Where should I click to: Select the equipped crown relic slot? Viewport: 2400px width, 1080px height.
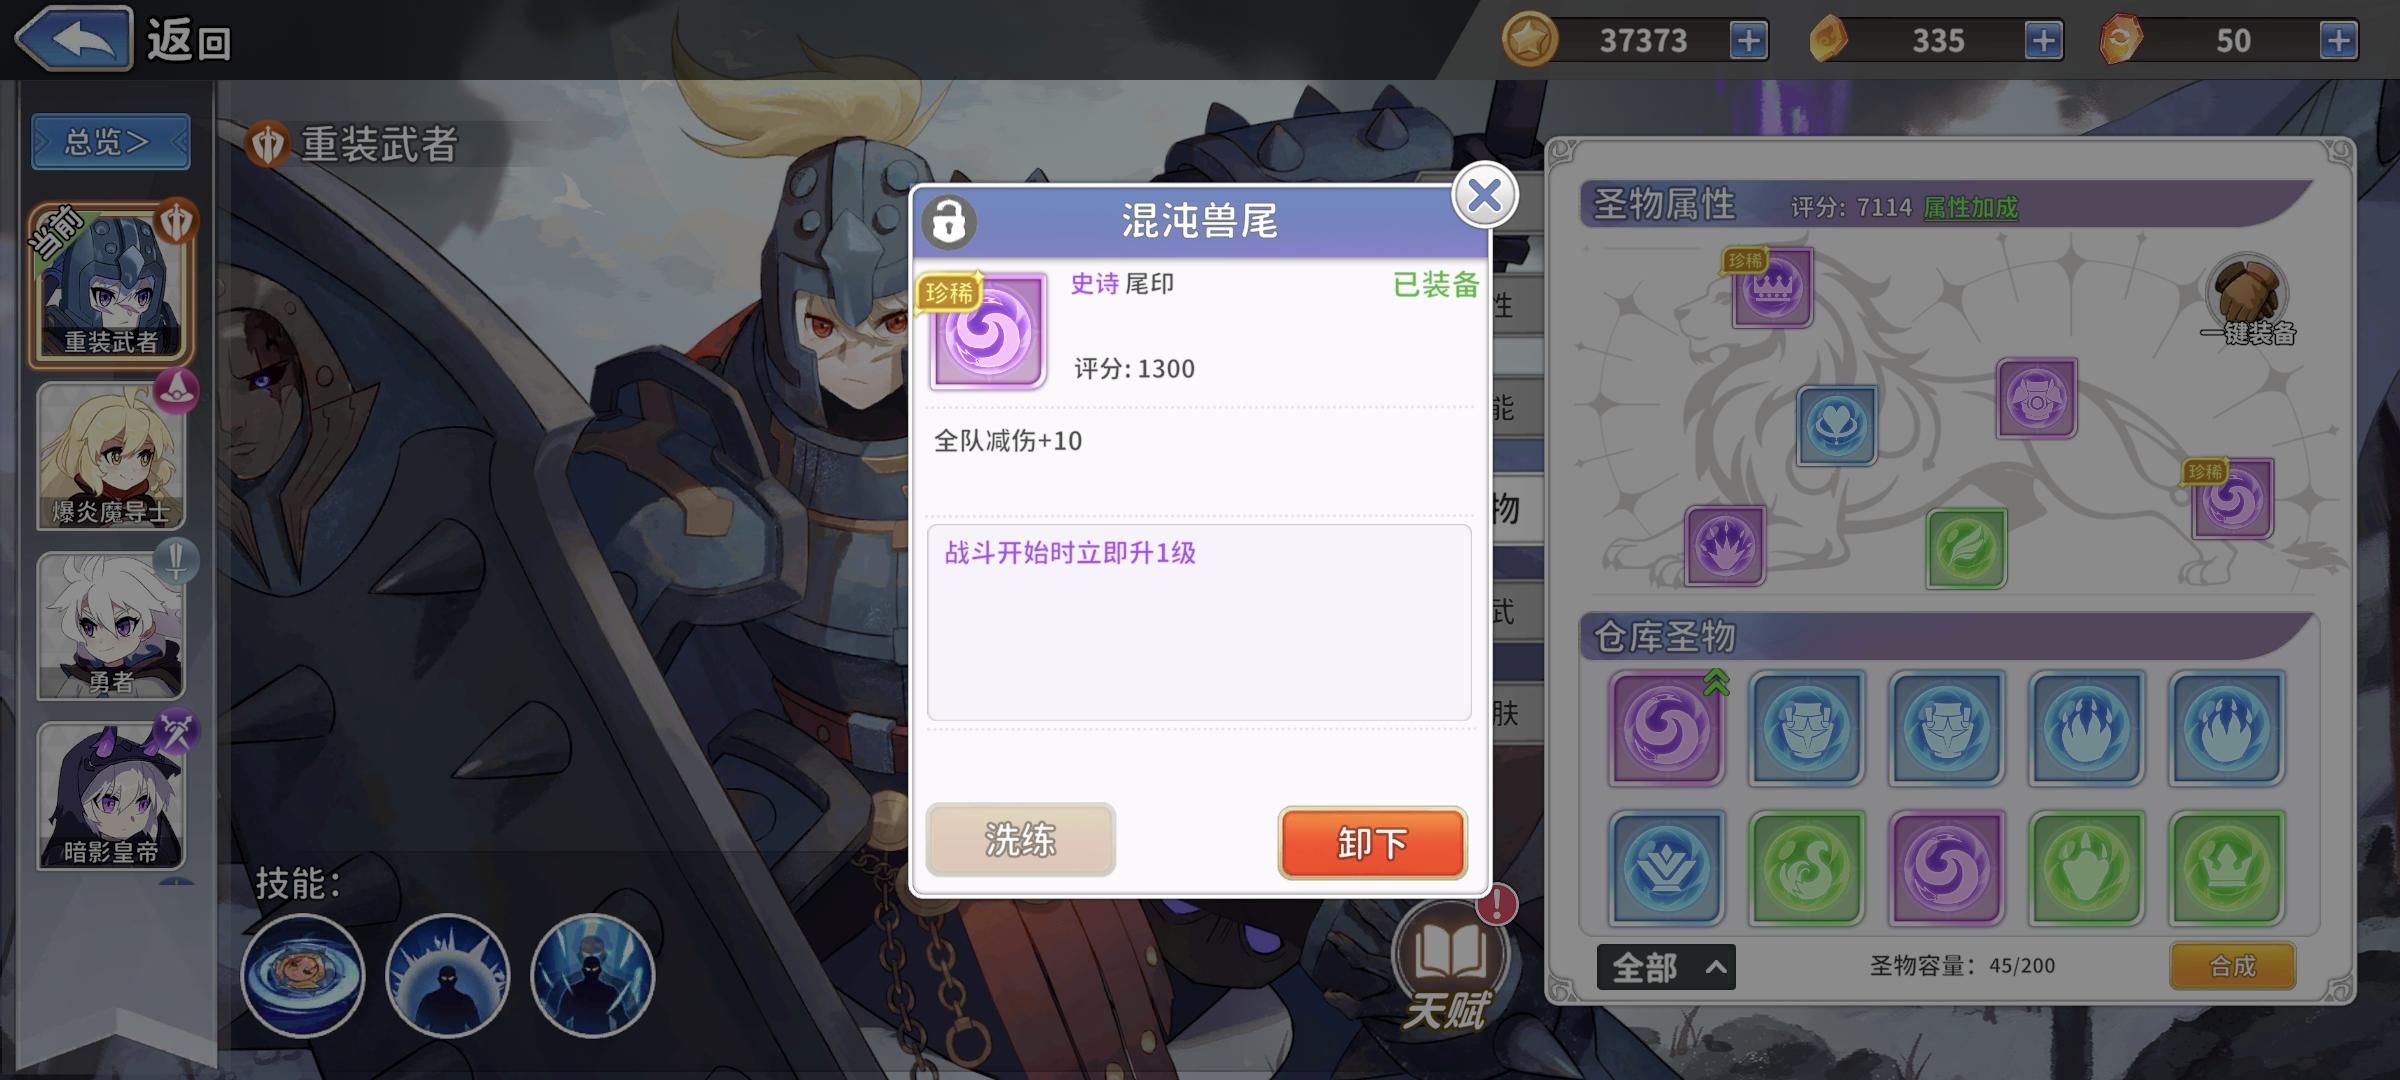1772,288
